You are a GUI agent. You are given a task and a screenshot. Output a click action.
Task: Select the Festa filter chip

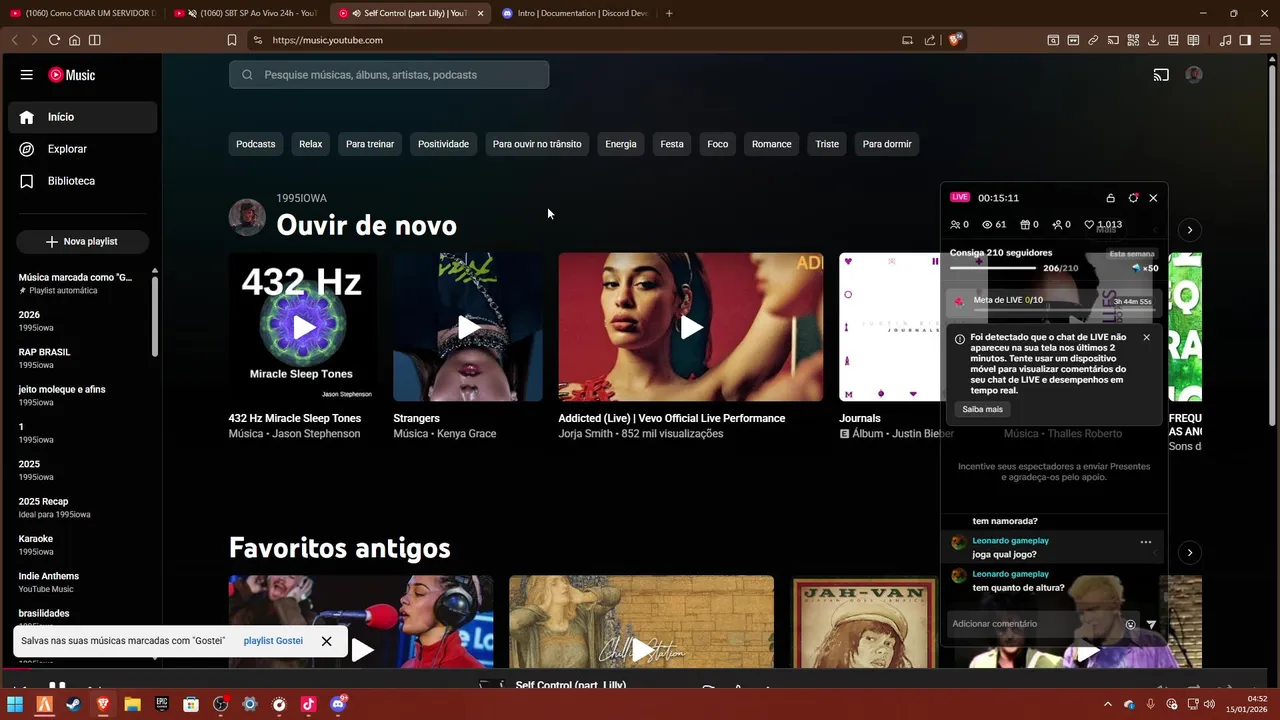(x=672, y=144)
